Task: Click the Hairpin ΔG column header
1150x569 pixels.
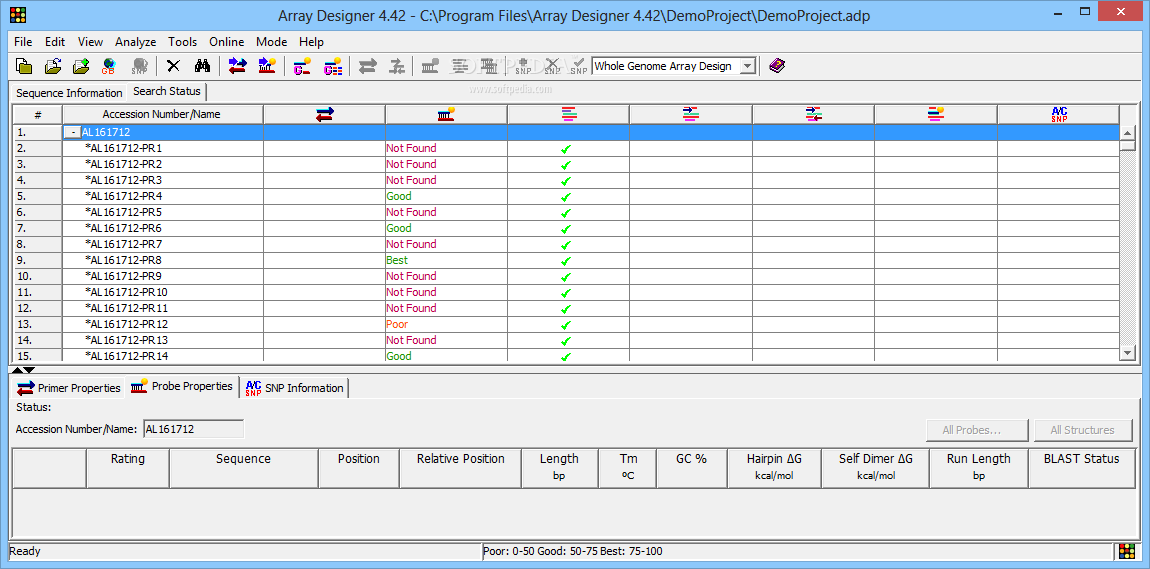Action: (x=774, y=467)
